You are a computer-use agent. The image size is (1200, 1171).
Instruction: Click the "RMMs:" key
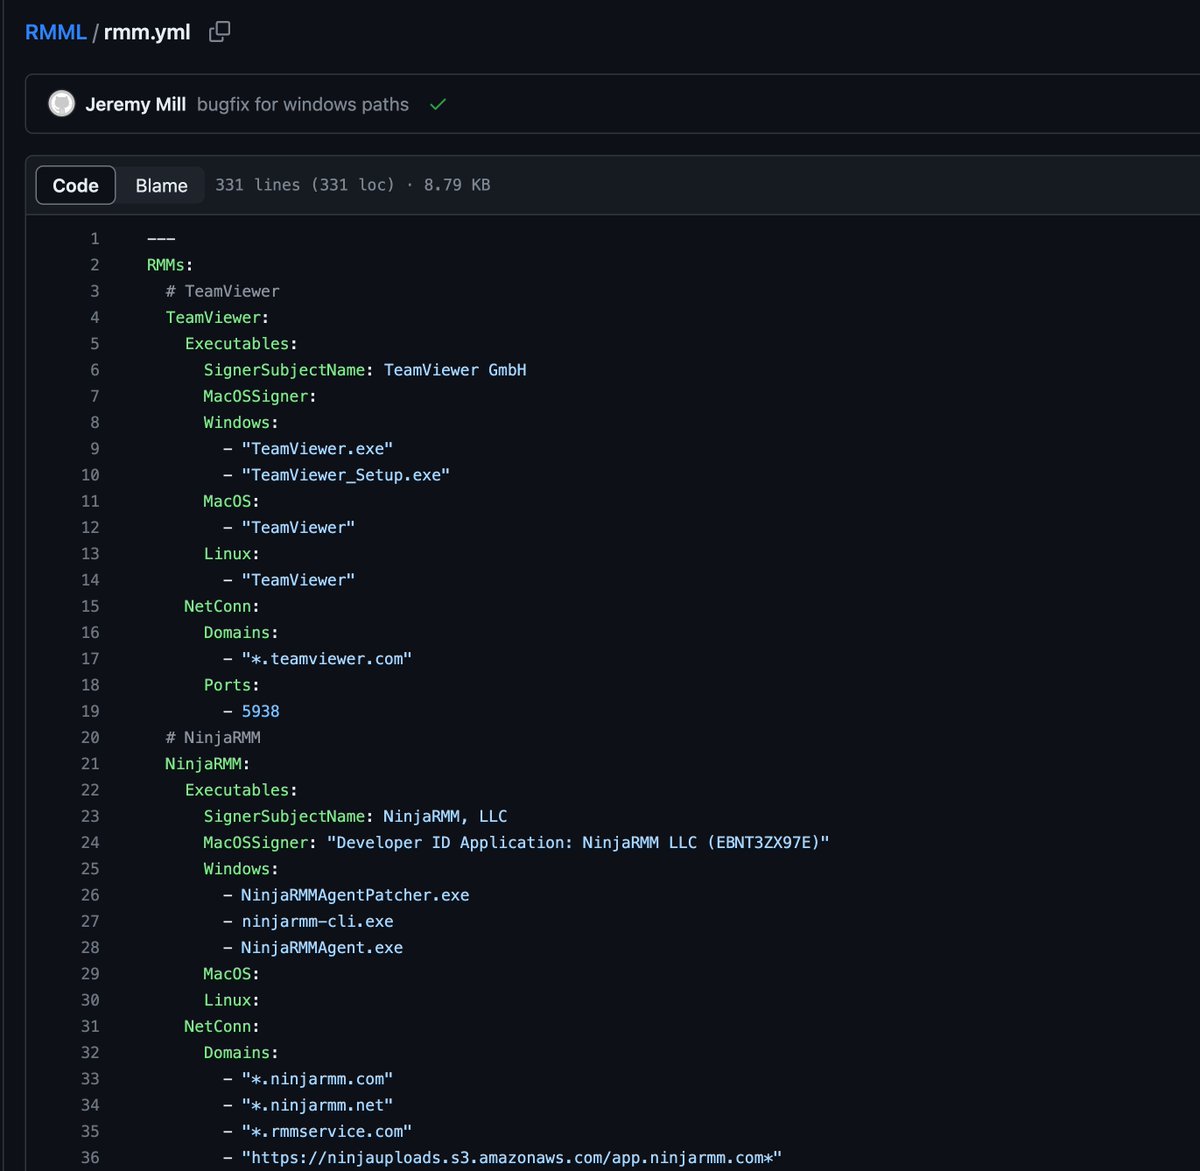click(x=170, y=265)
